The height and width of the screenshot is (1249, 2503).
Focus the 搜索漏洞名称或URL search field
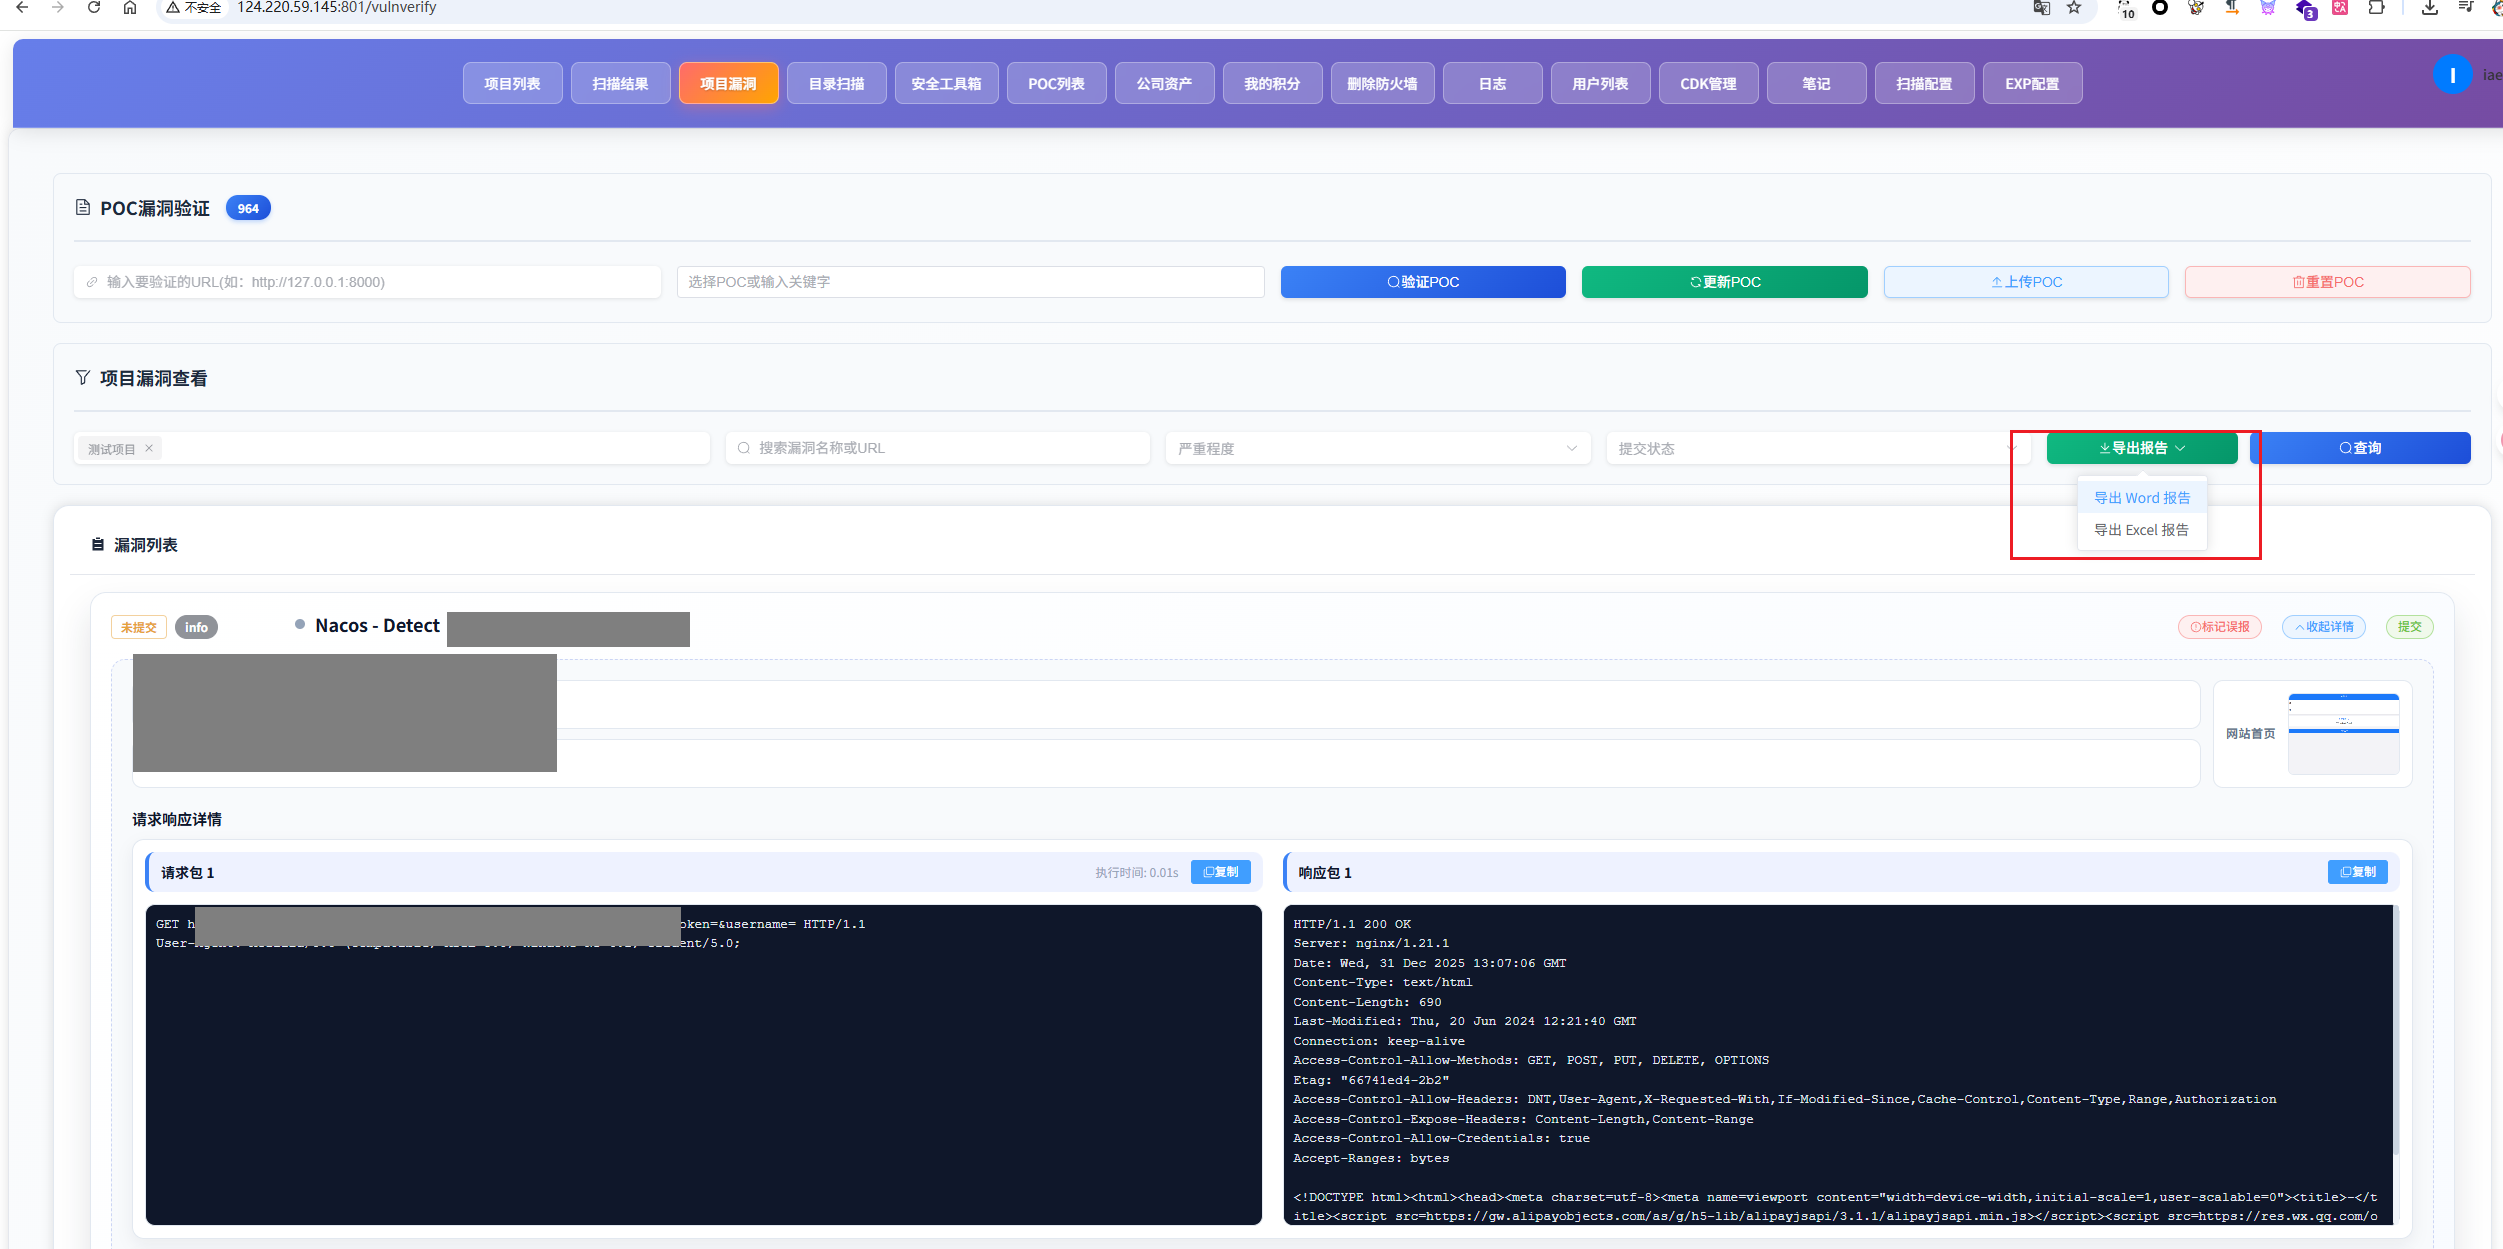coord(938,448)
